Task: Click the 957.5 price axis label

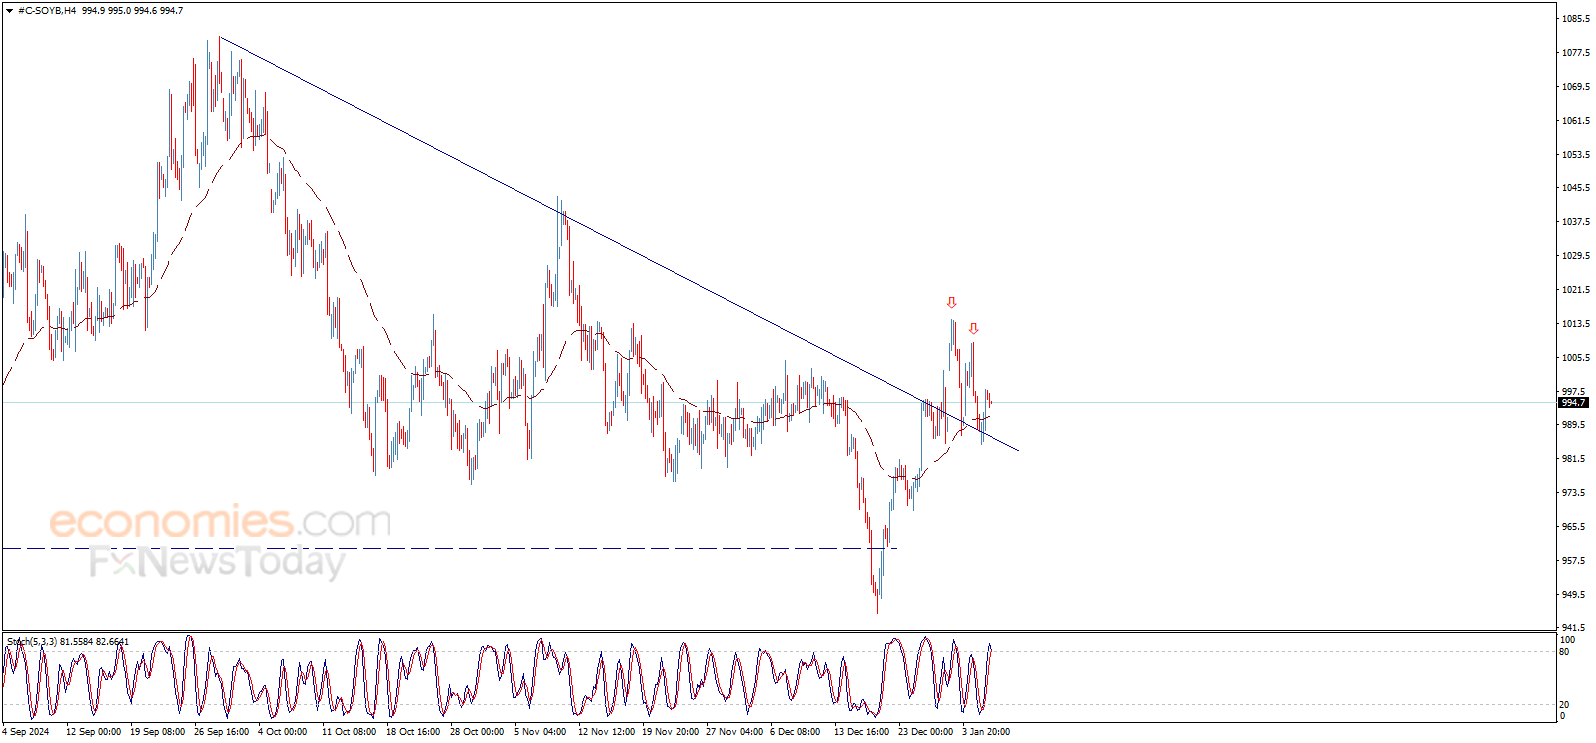Action: pyautogui.click(x=1574, y=561)
